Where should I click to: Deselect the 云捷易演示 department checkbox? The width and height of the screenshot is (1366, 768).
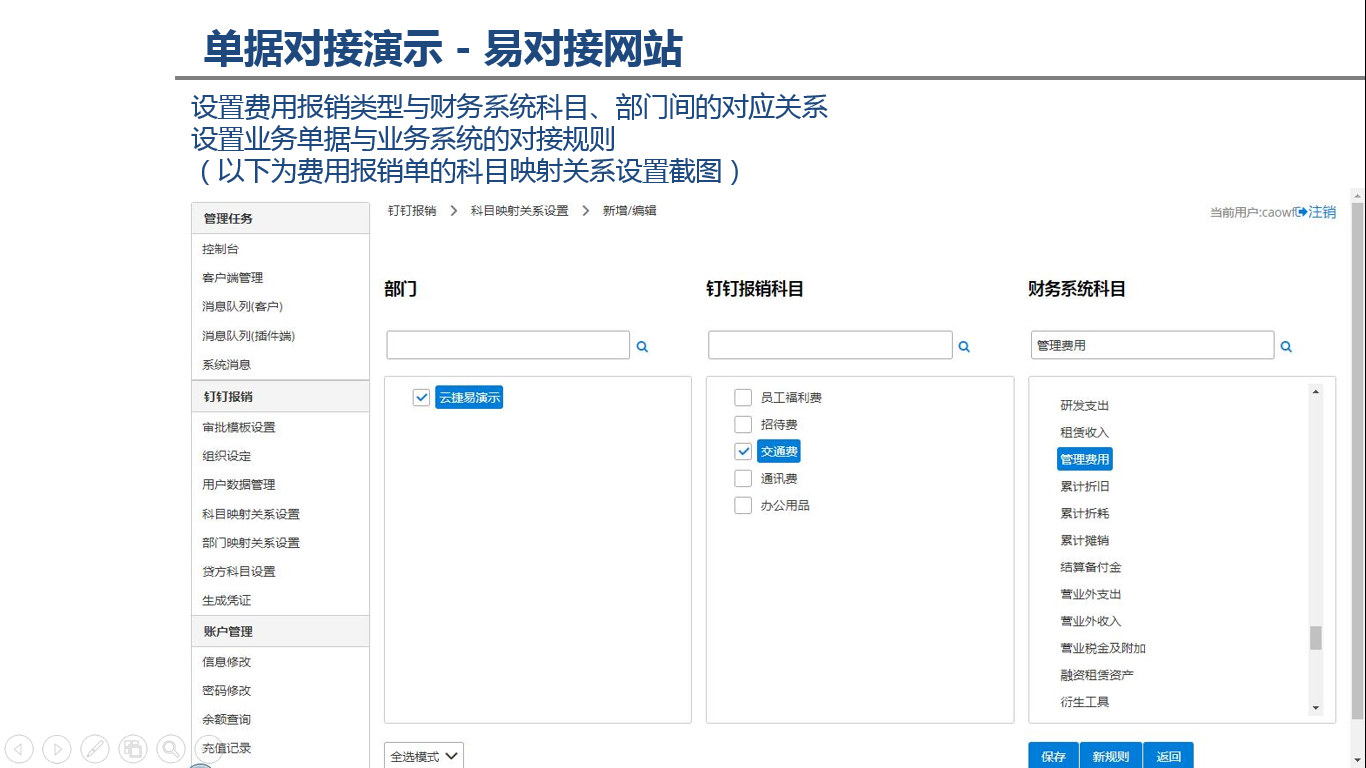421,397
